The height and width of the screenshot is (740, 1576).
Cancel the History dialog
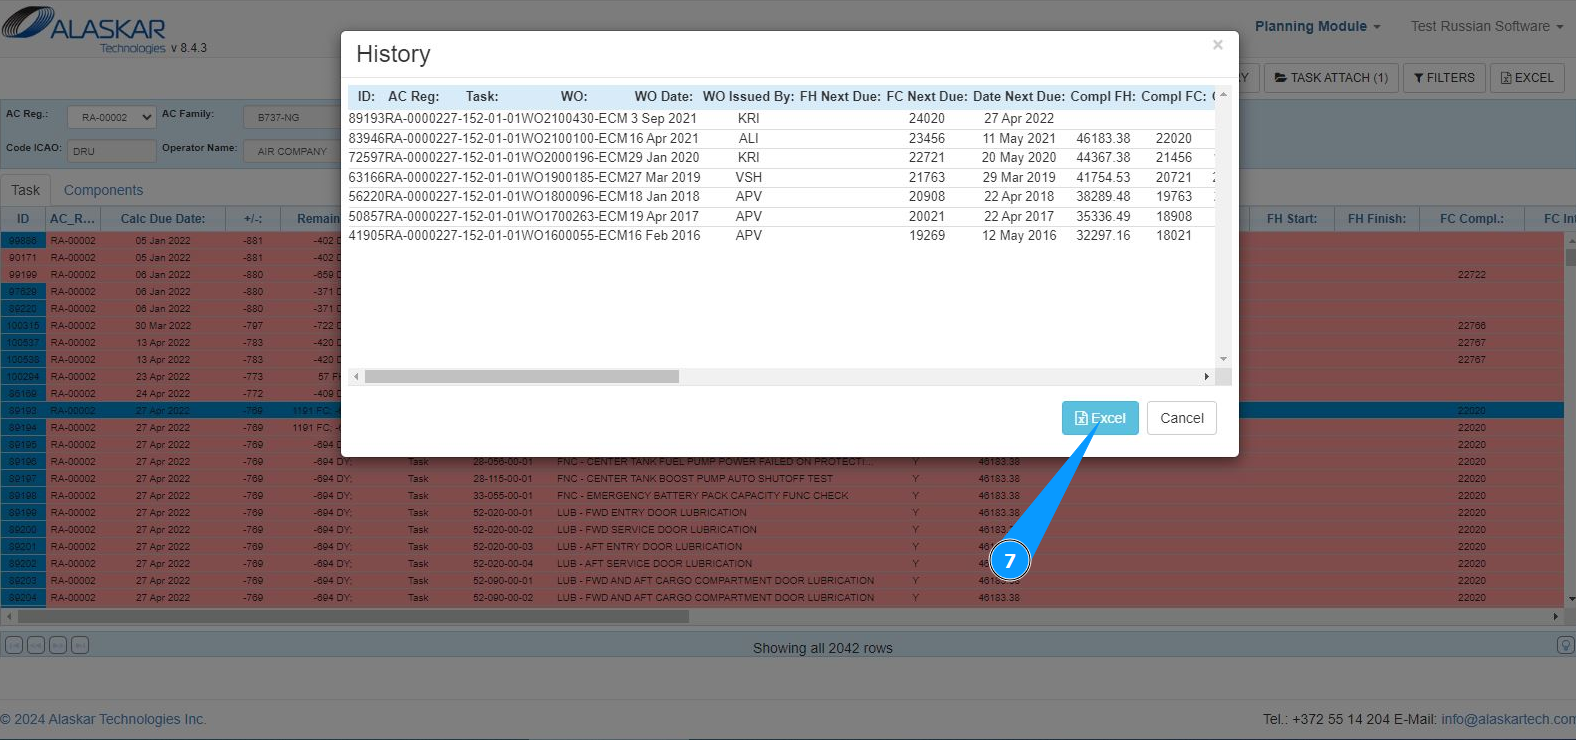[x=1182, y=418]
